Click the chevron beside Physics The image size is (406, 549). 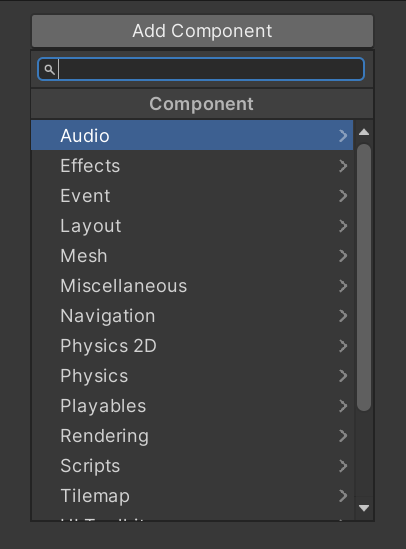[343, 376]
